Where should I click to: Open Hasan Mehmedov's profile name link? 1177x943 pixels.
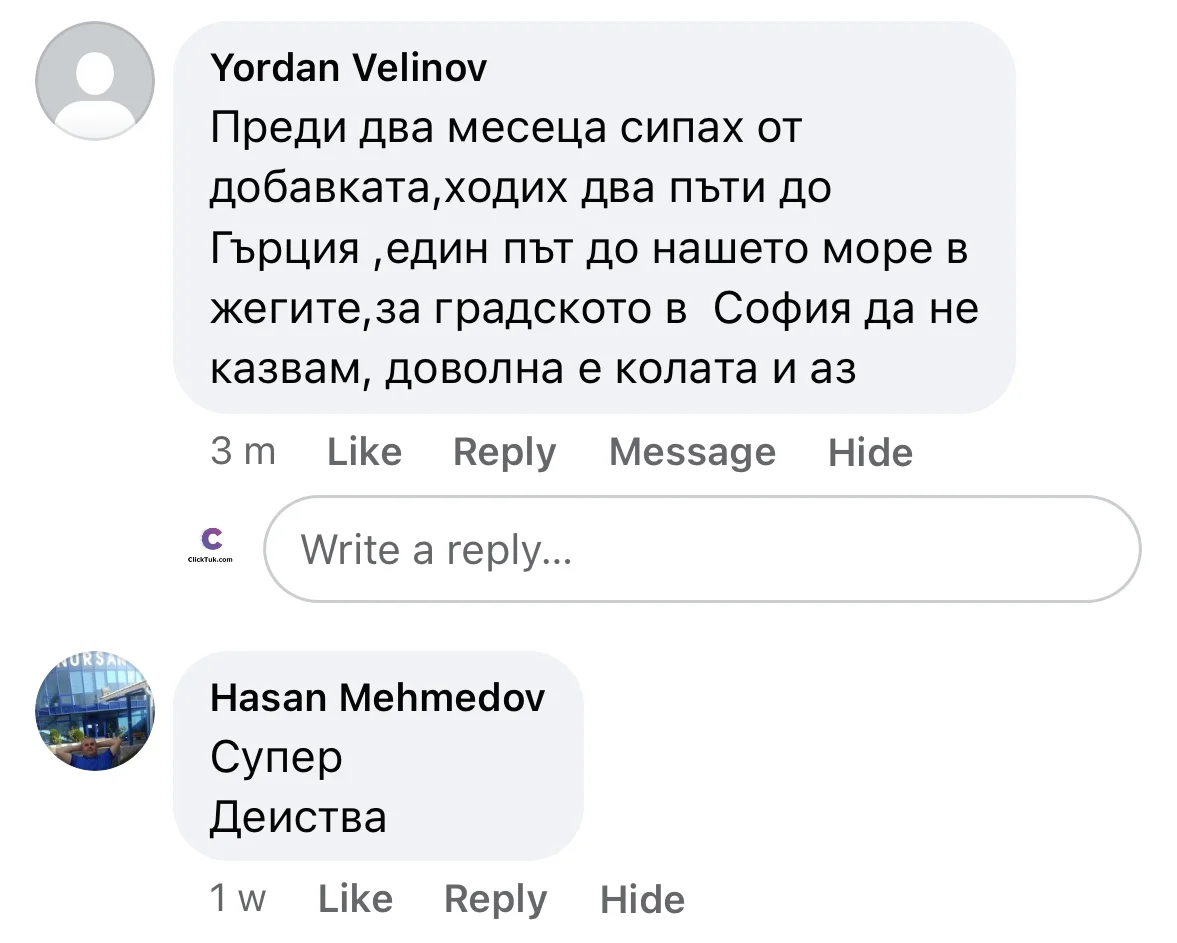click(x=378, y=697)
